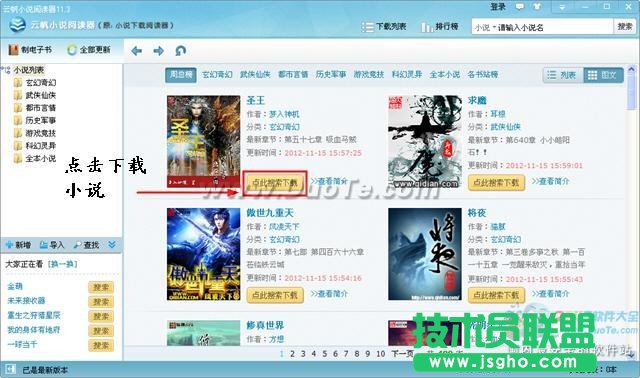The width and height of the screenshot is (640, 378).
Task: Open the 下载列表 download list
Action: click(384, 27)
